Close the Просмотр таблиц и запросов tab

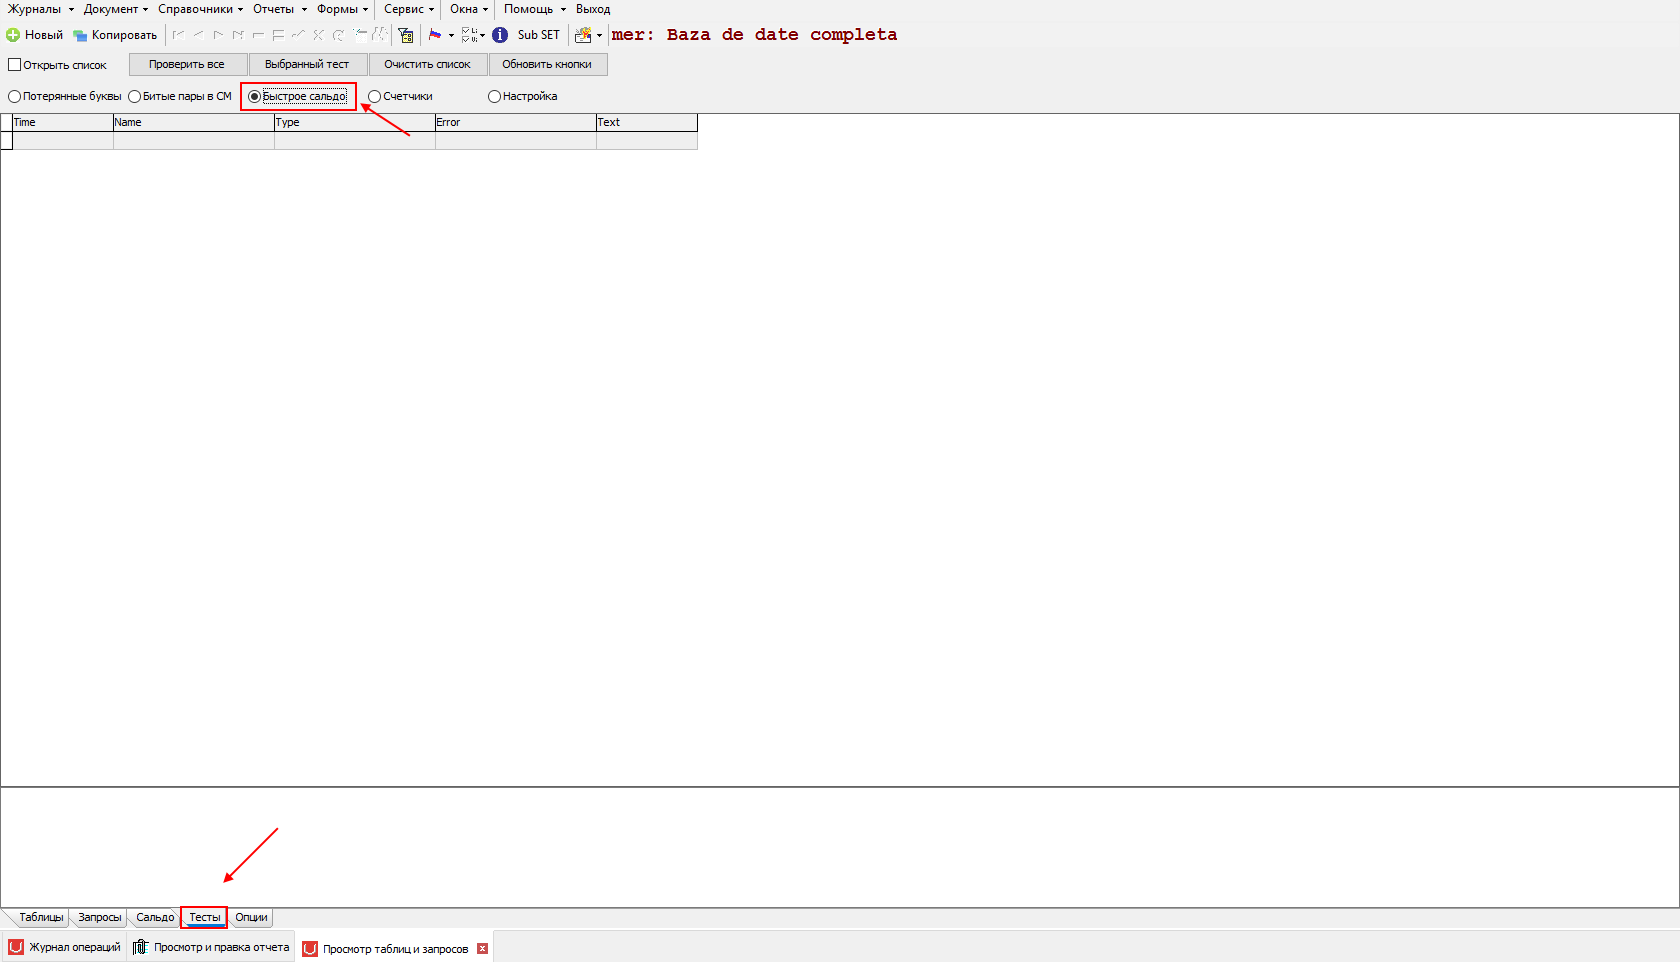click(483, 949)
